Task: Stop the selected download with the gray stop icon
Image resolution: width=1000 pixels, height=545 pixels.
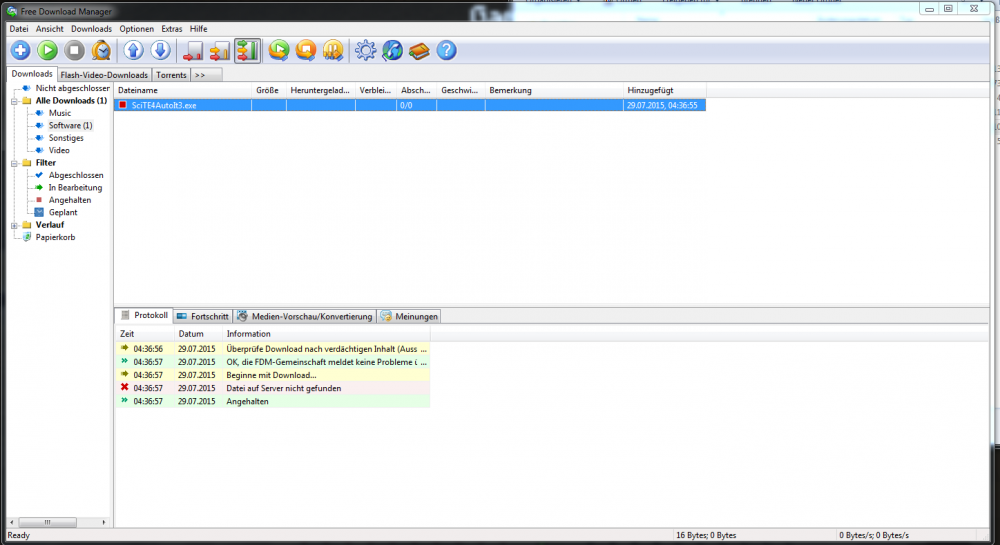Action: point(75,50)
